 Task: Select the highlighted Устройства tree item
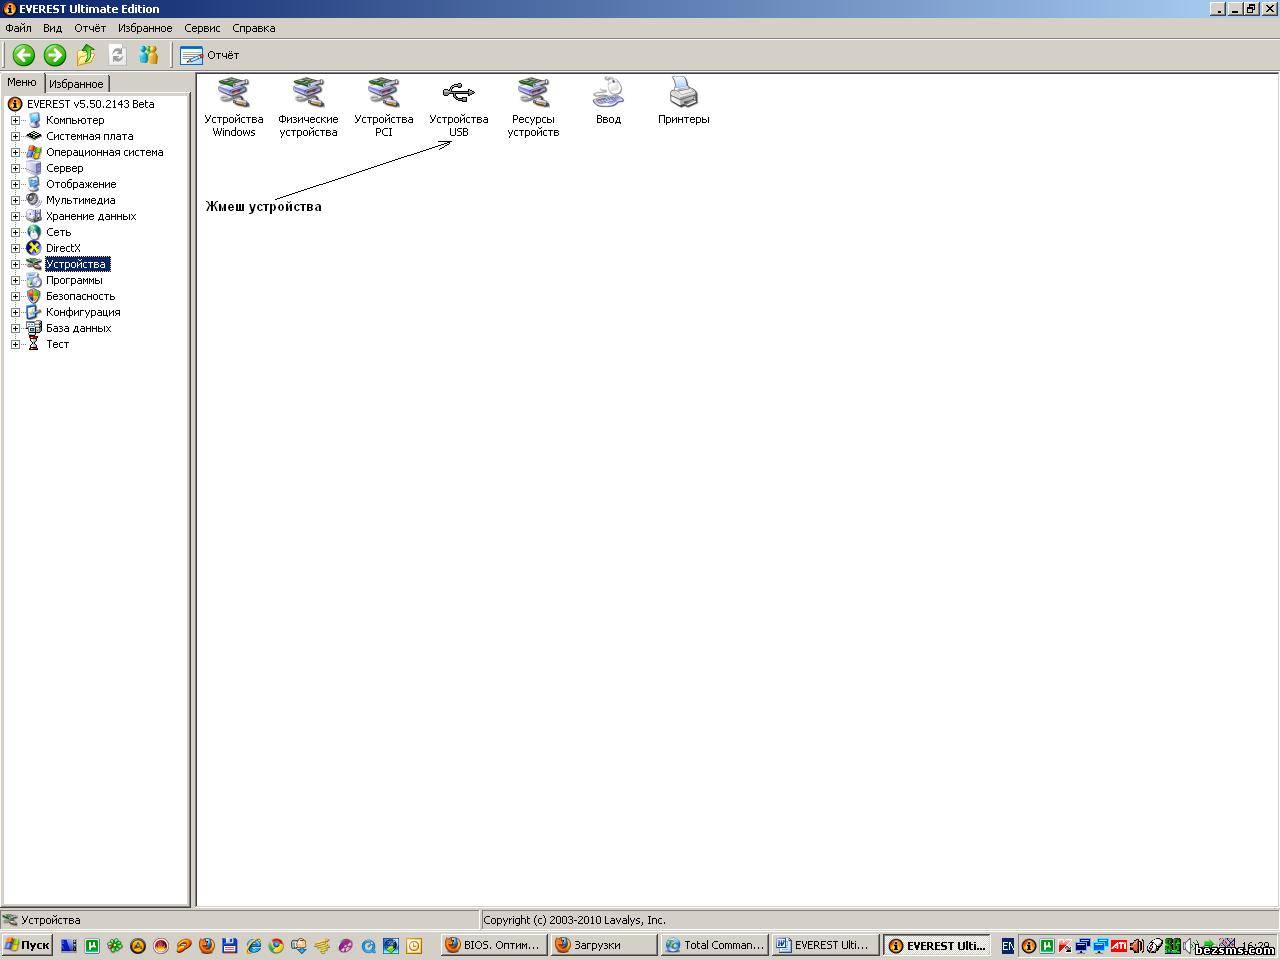(77, 264)
